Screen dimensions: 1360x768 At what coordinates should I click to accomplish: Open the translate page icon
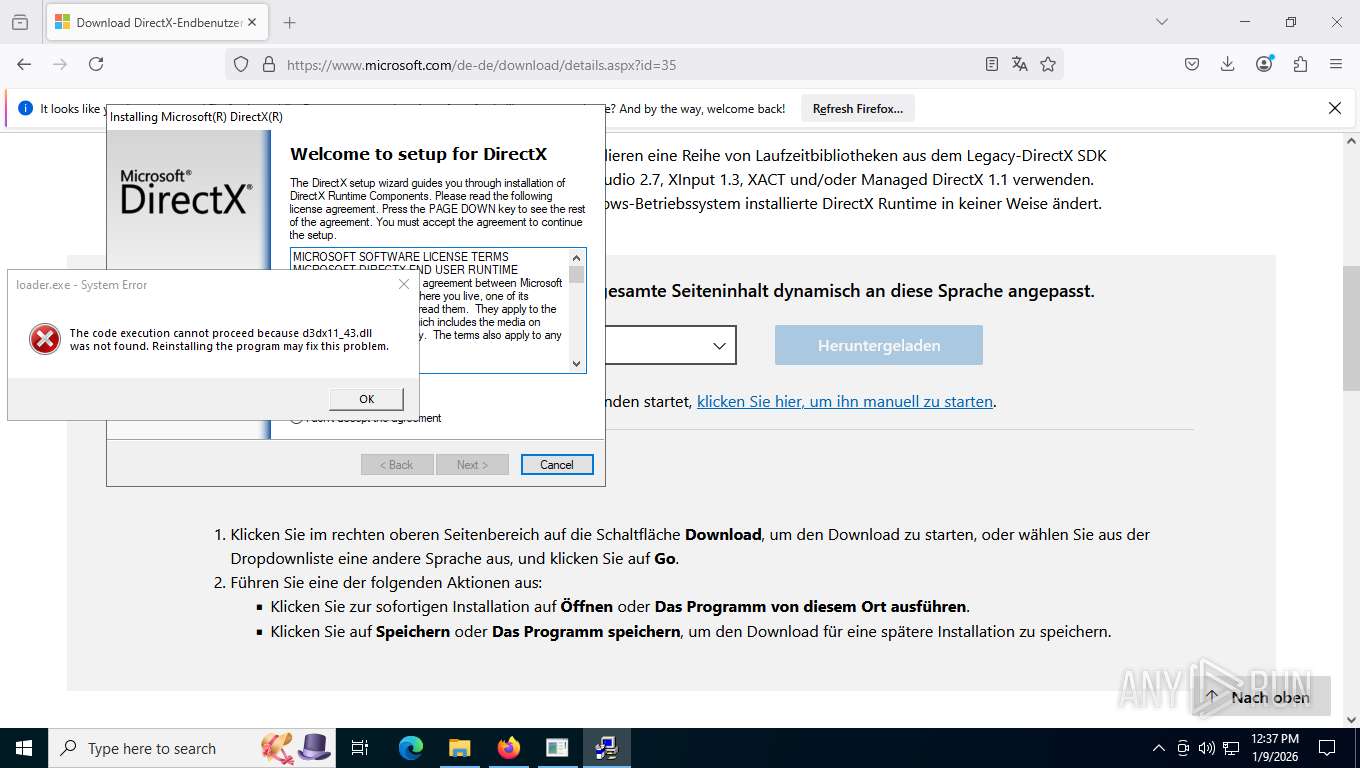(x=1019, y=64)
